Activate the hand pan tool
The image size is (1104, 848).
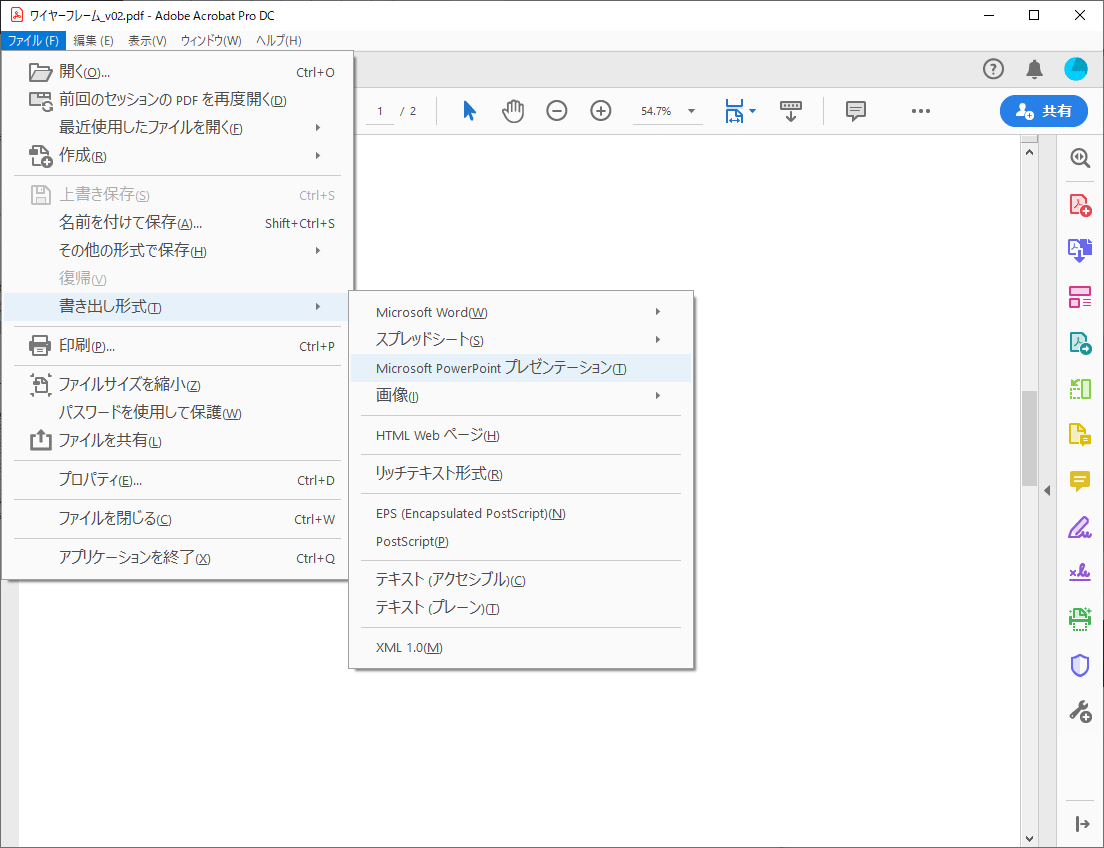[x=513, y=111]
